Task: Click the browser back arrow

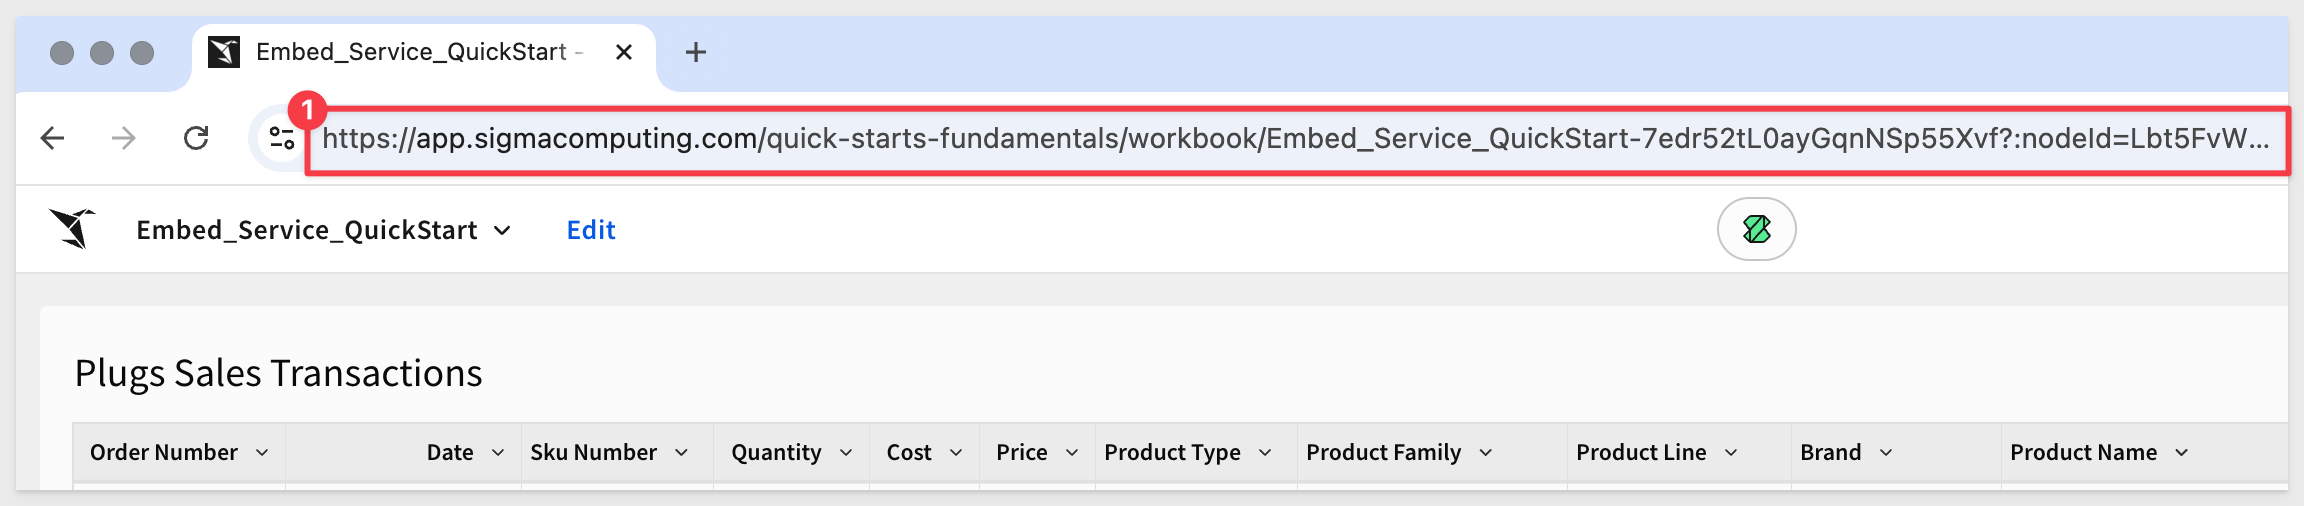Action: click(x=52, y=138)
